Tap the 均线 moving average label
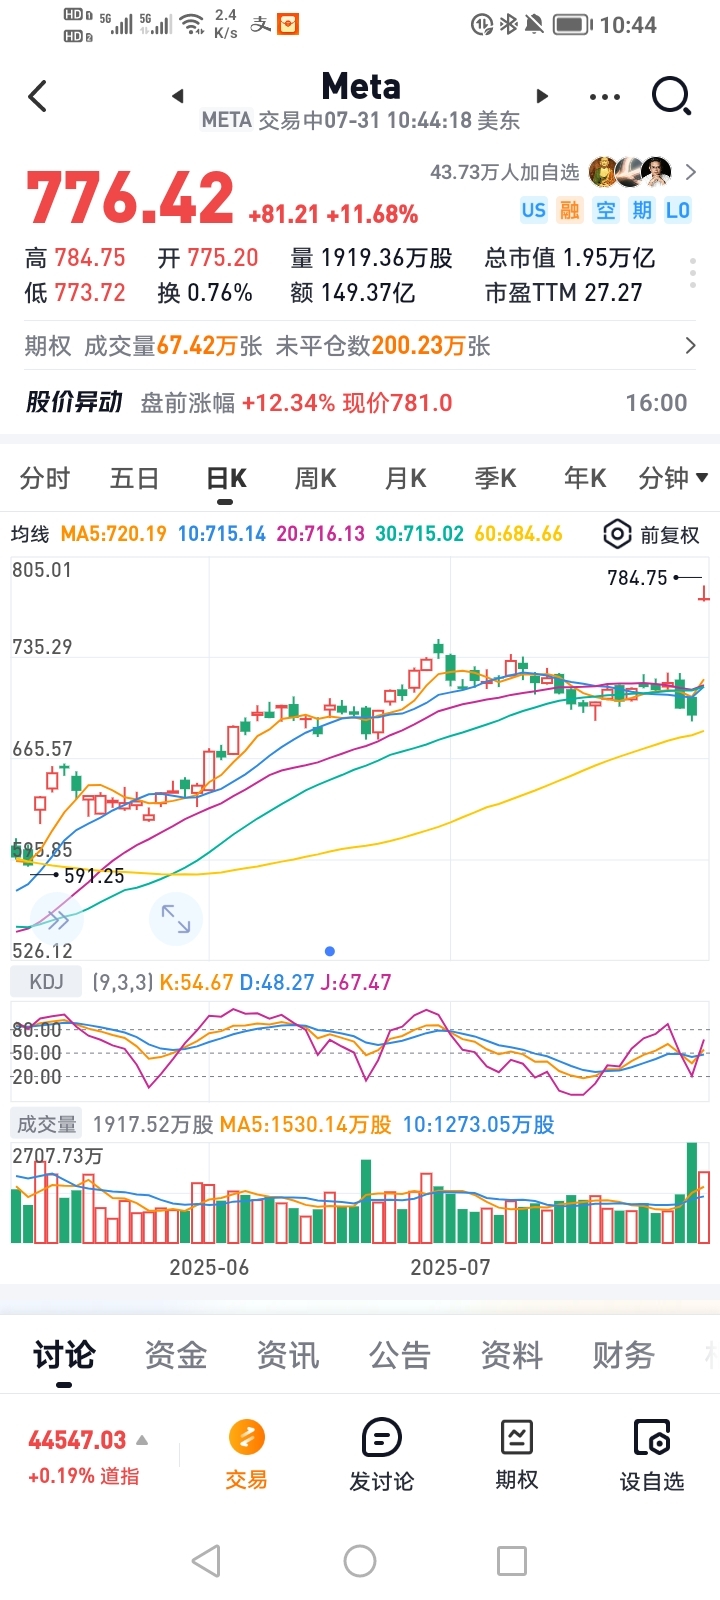The width and height of the screenshot is (720, 1600). click(30, 534)
